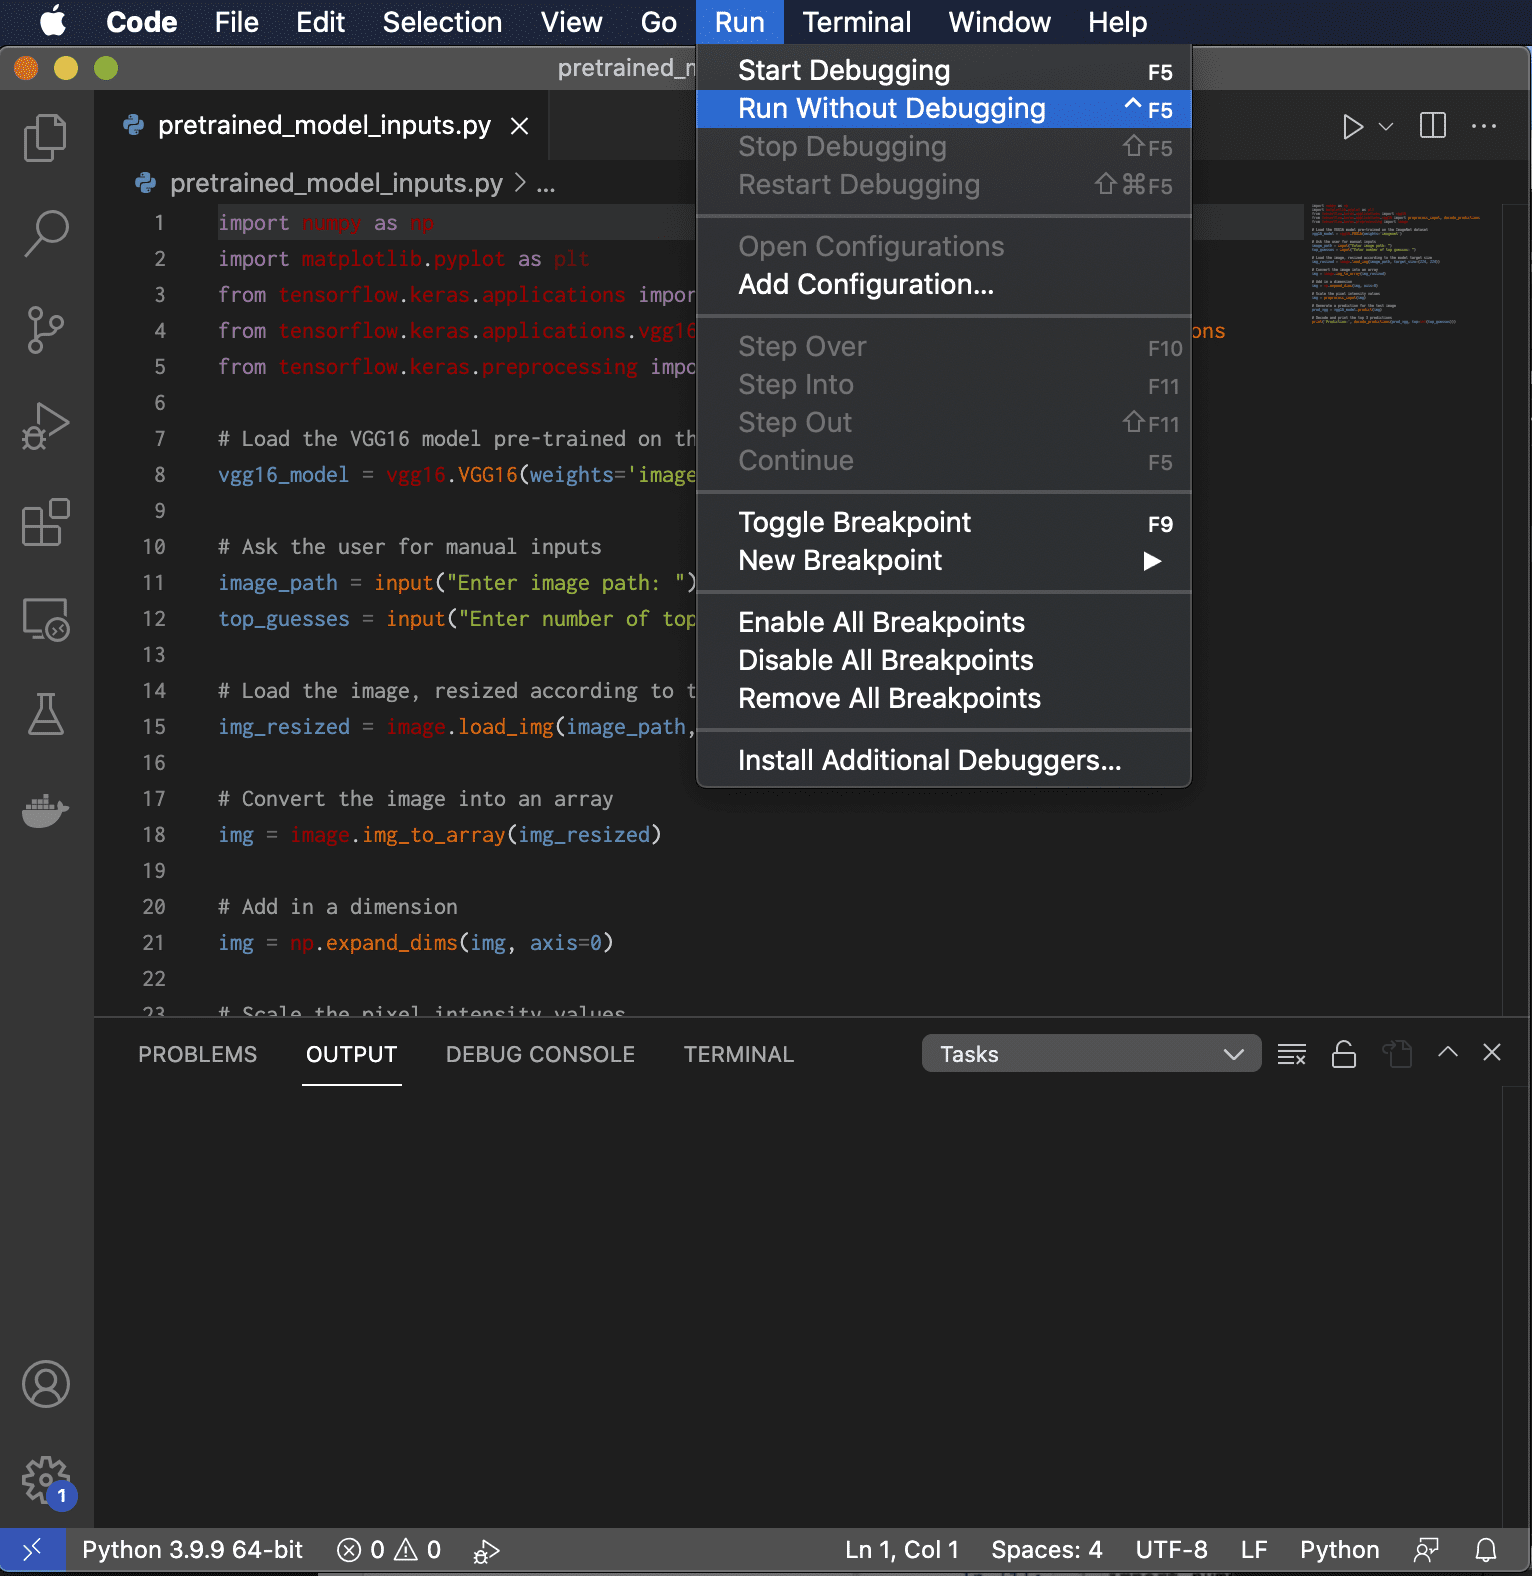Open the Search view in activity bar
This screenshot has height=1576, width=1532.
tap(45, 233)
